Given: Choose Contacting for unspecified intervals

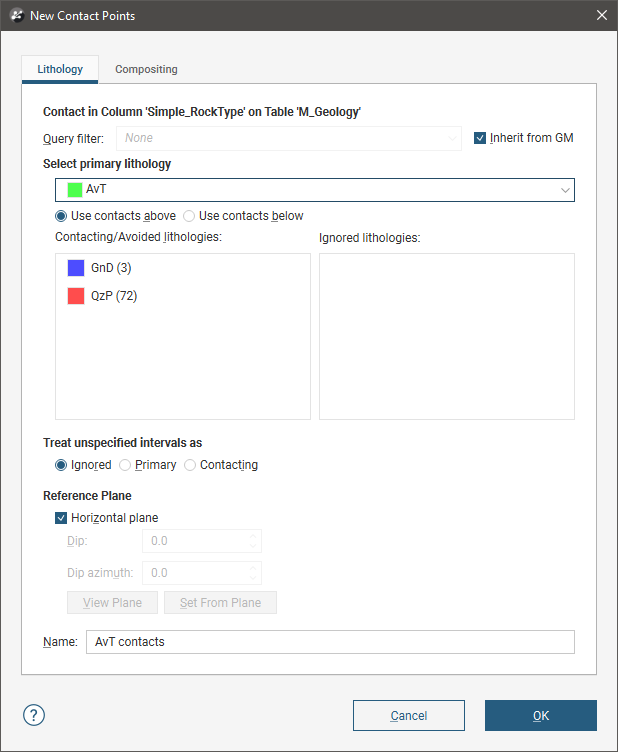Looking at the screenshot, I should [x=190, y=465].
